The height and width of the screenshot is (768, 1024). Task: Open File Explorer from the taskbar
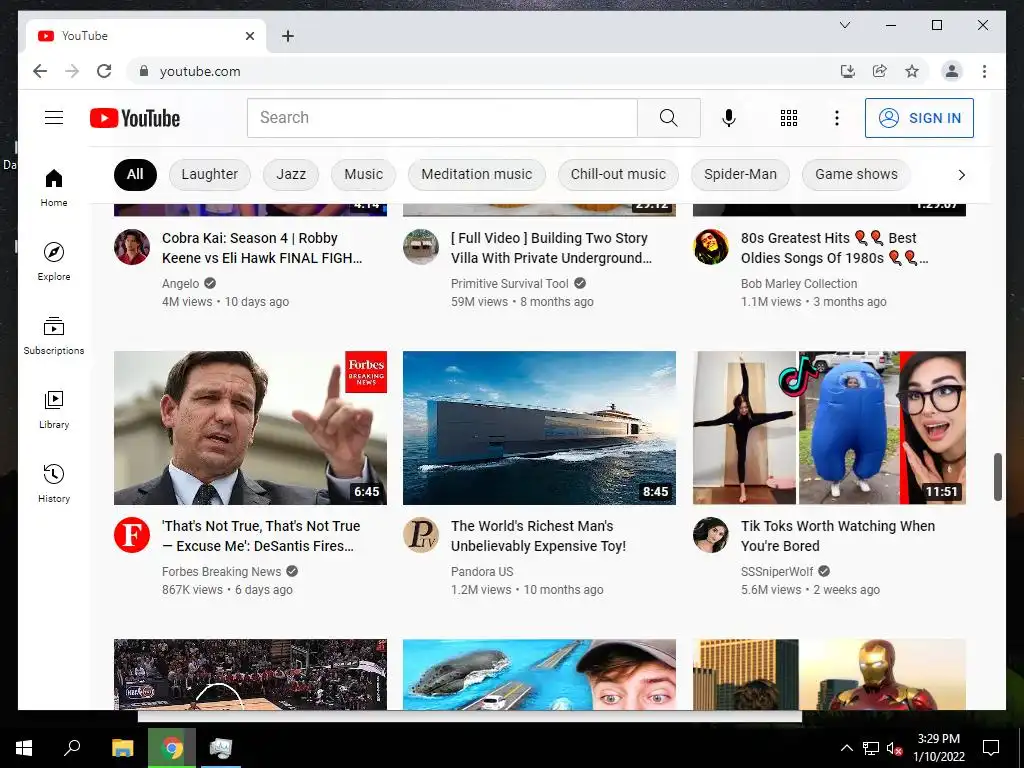122,748
